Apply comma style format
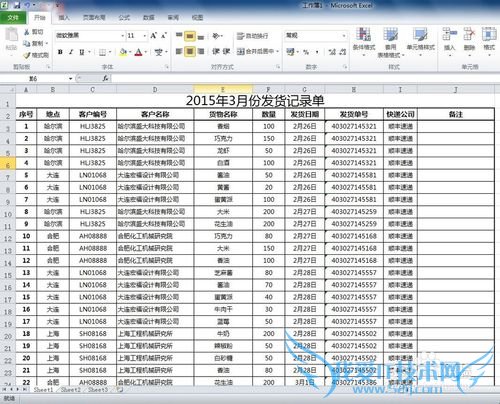 [x=317, y=52]
